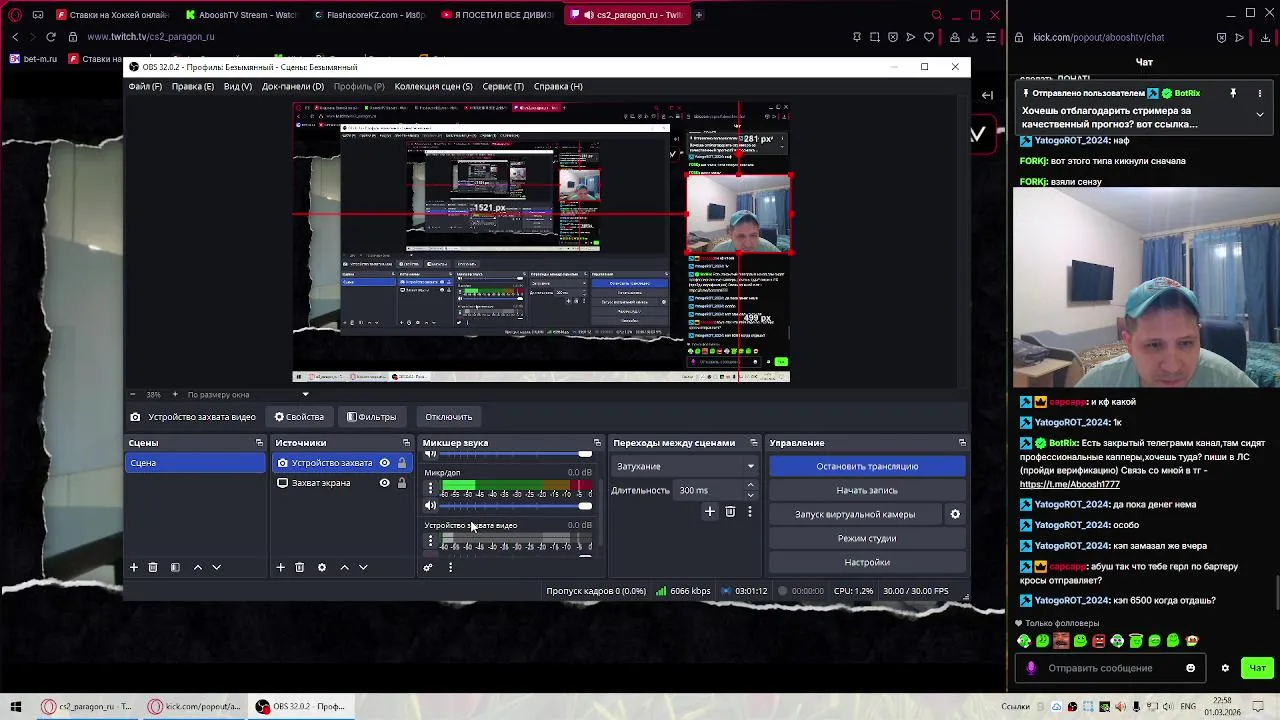This screenshot has width=1280, height=720.
Task: Open Свойства for selected source
Action: [x=299, y=417]
